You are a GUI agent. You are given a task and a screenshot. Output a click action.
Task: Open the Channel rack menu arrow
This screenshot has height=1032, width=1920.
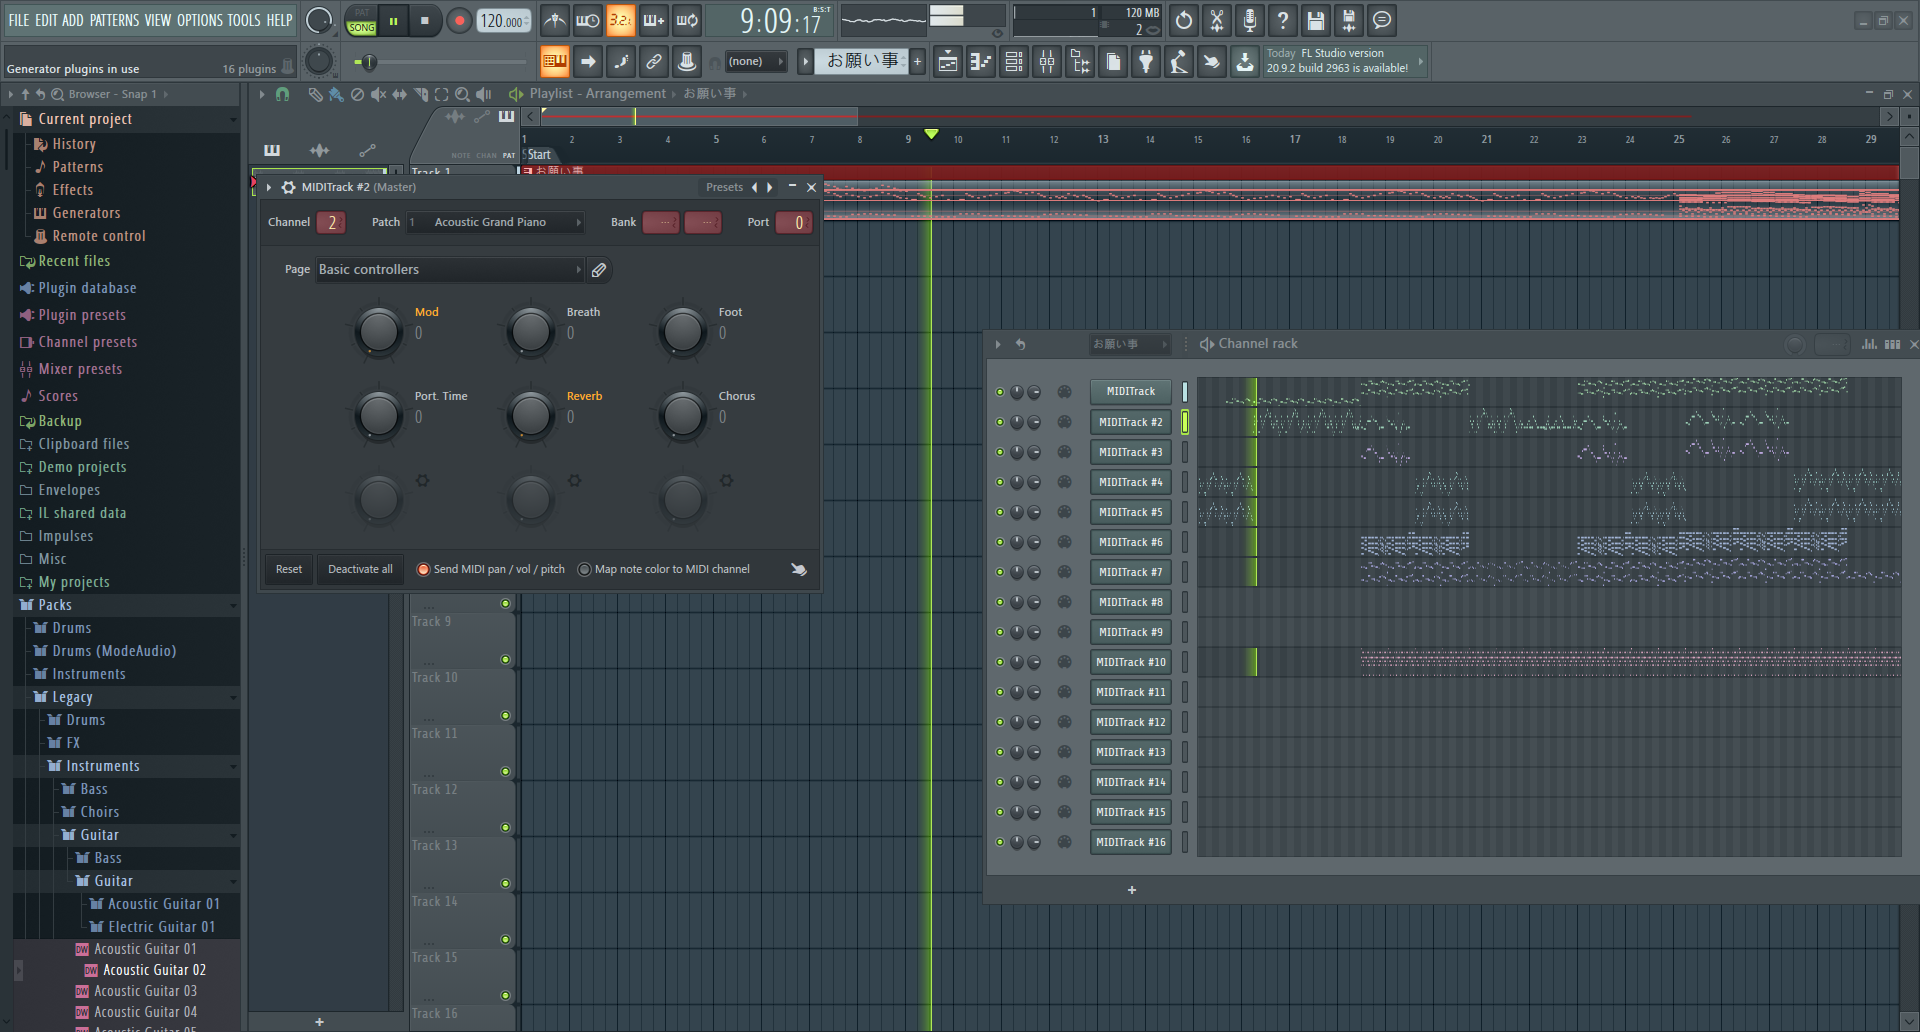click(997, 344)
